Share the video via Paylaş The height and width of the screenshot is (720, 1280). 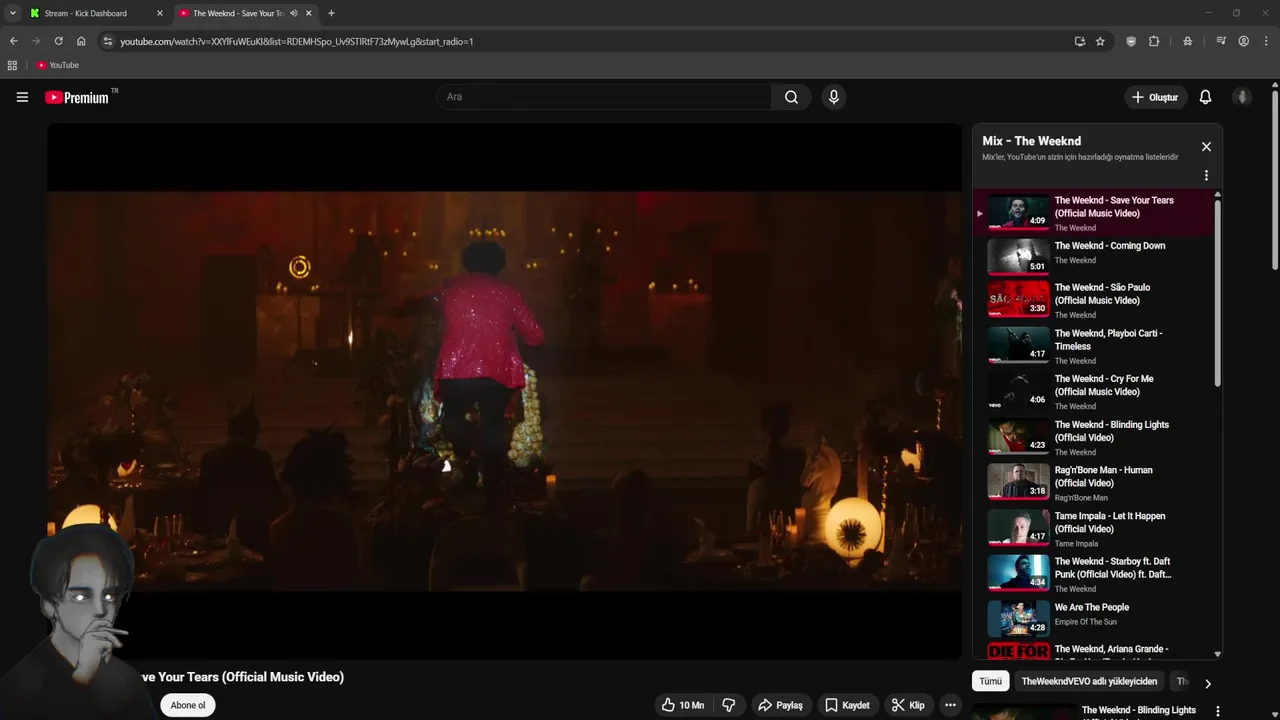(x=780, y=705)
